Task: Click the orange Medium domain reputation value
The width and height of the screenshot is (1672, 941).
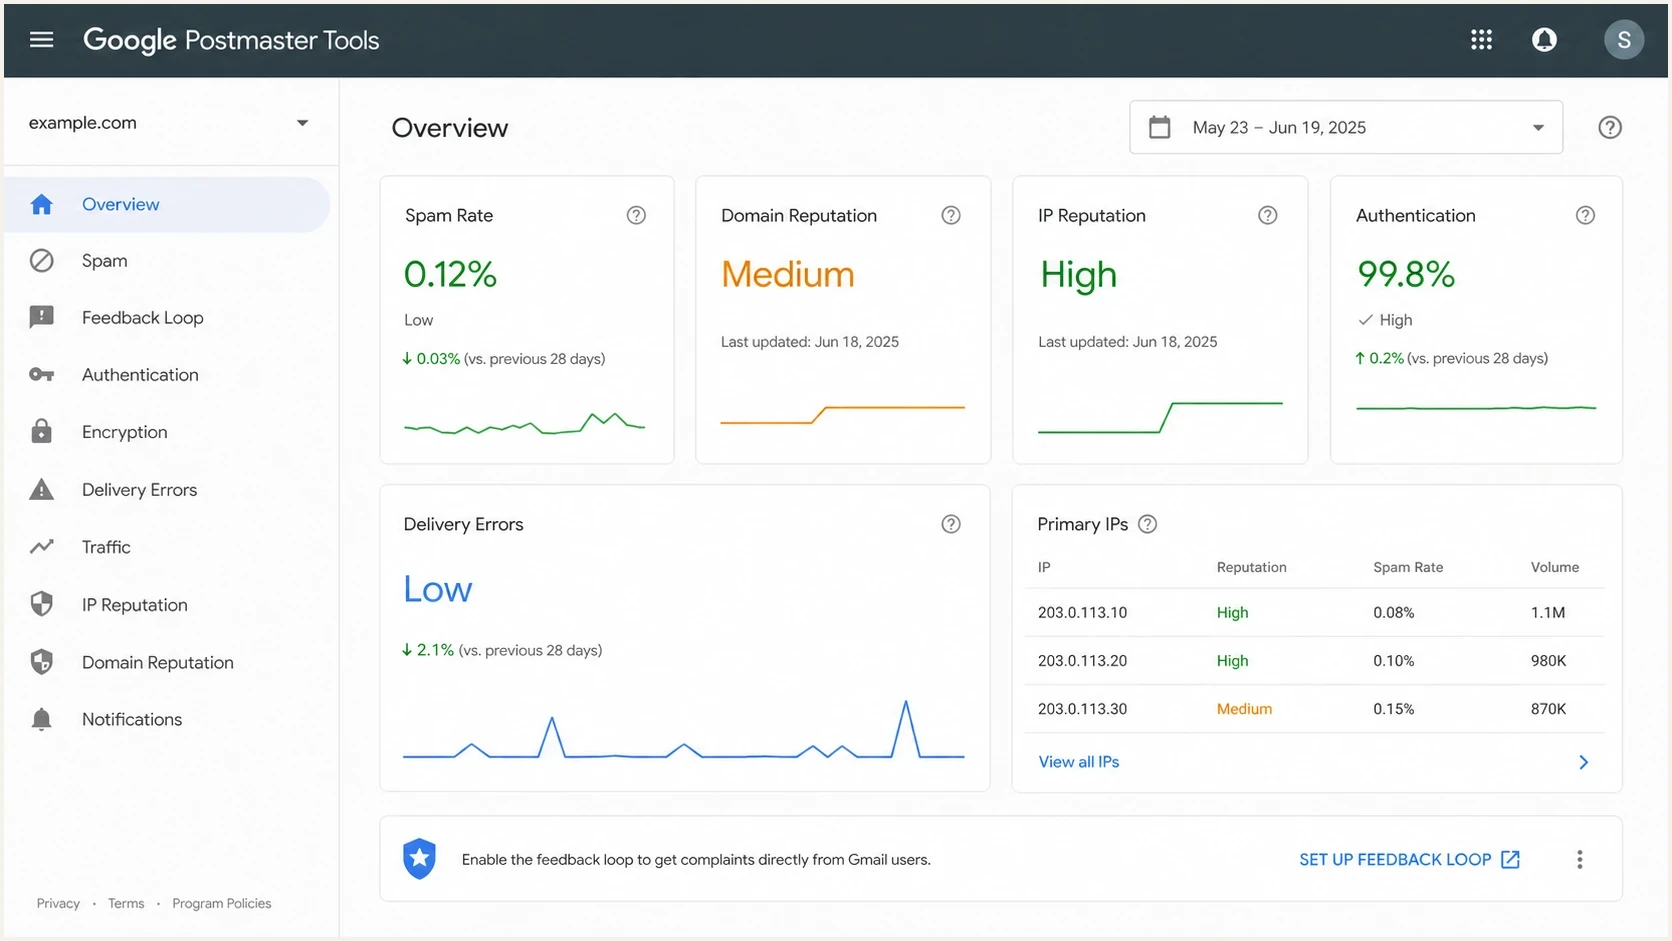Action: pos(788,274)
